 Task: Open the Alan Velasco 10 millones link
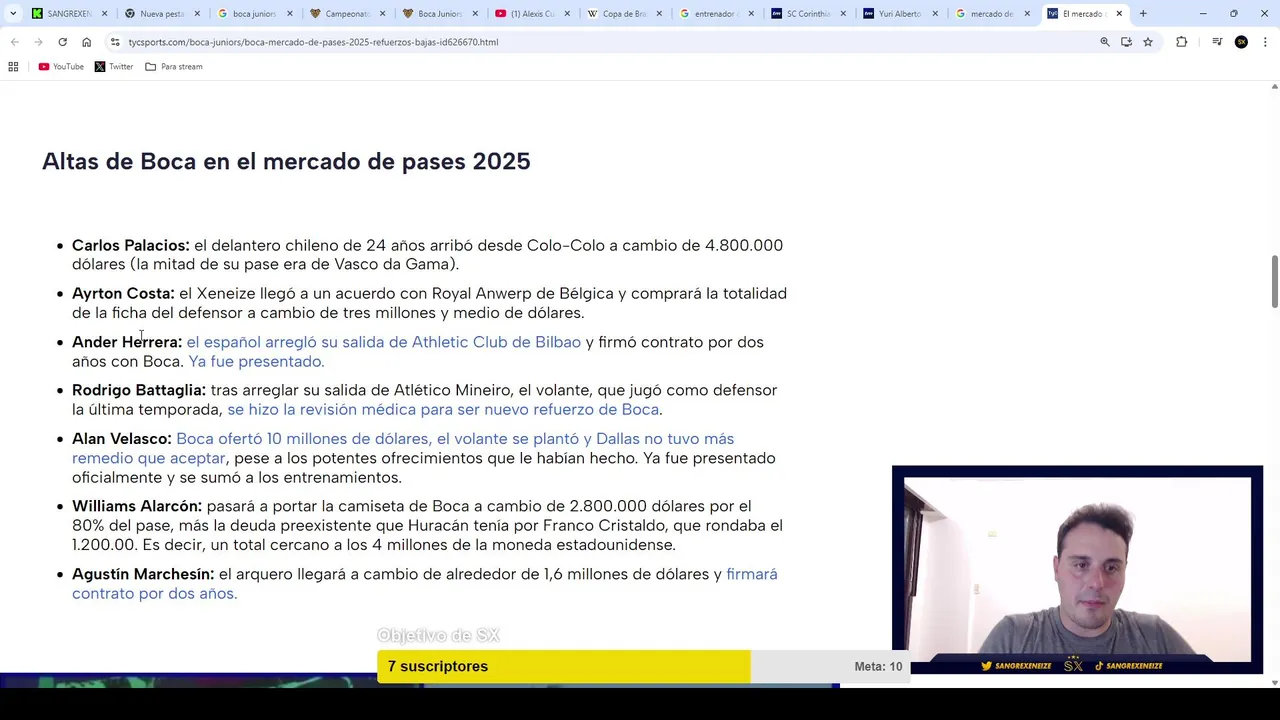[x=403, y=448]
